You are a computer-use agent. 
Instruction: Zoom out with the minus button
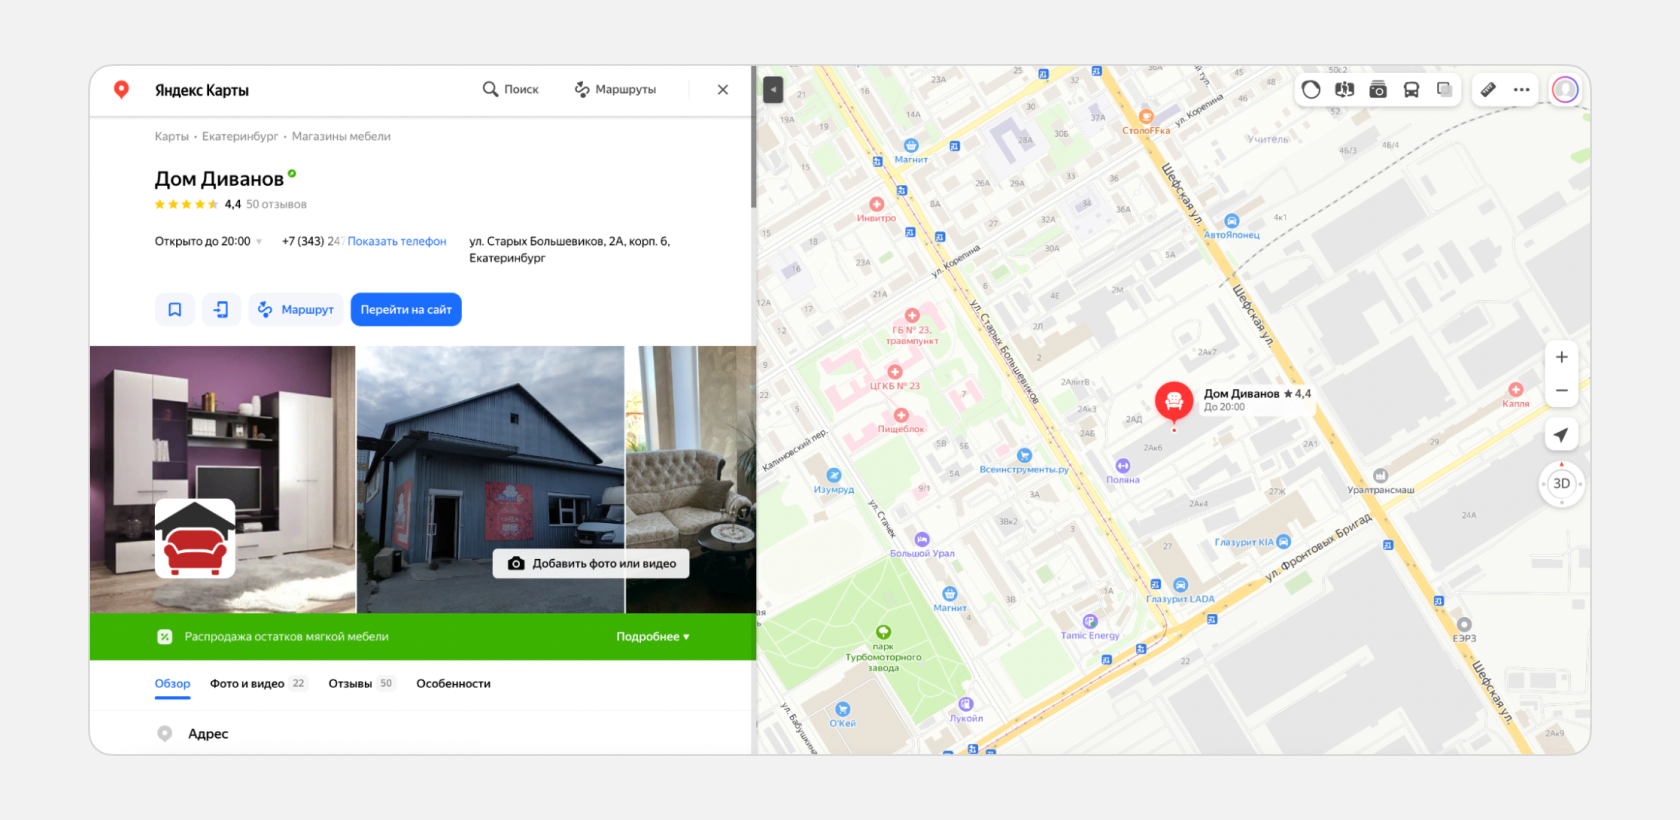click(1561, 391)
